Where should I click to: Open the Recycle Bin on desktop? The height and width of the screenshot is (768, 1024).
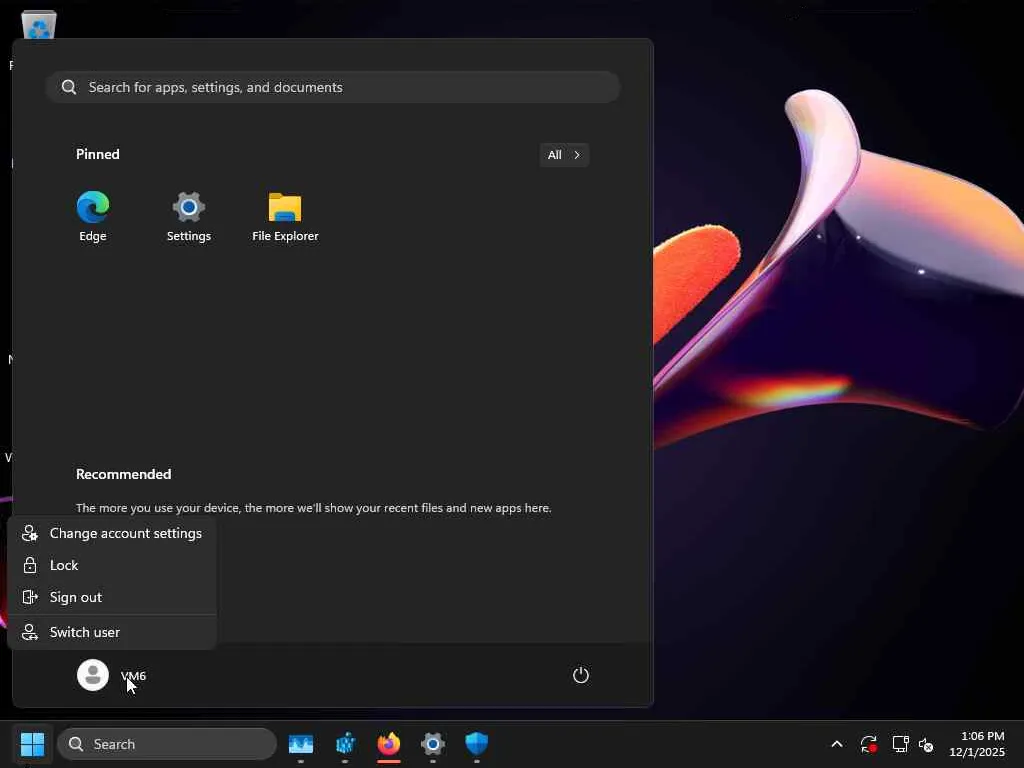(39, 25)
